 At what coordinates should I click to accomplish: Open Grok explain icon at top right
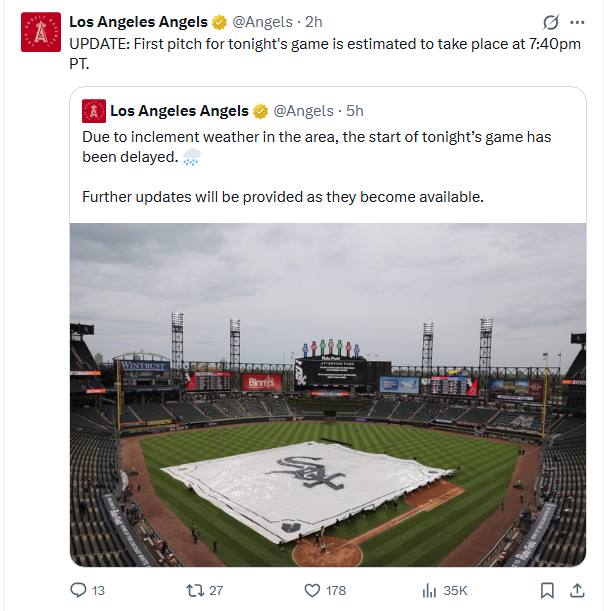(x=550, y=22)
